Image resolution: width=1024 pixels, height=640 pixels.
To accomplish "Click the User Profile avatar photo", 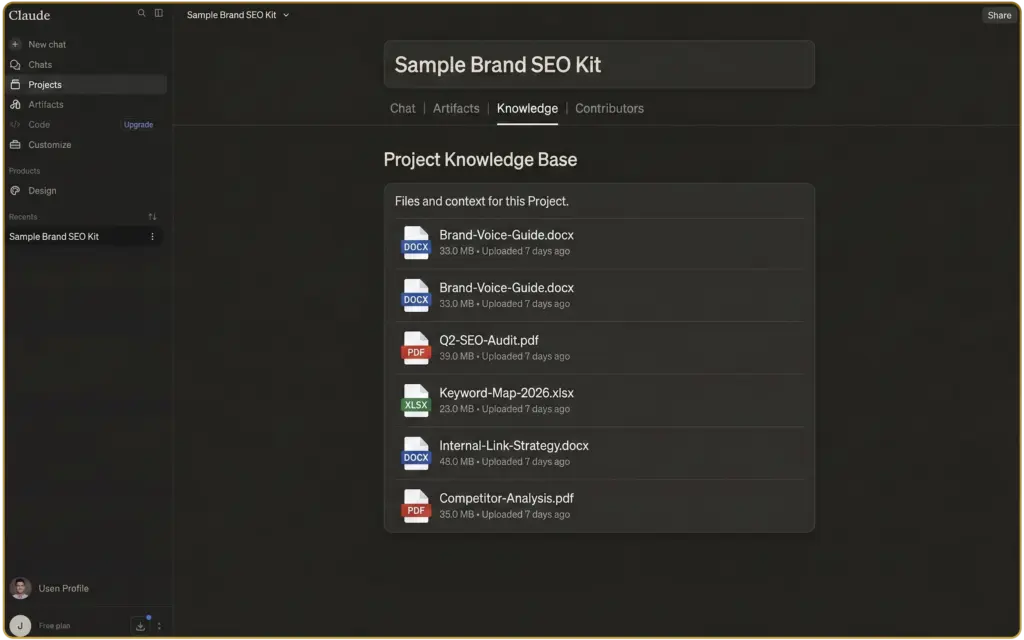I will pos(20,588).
